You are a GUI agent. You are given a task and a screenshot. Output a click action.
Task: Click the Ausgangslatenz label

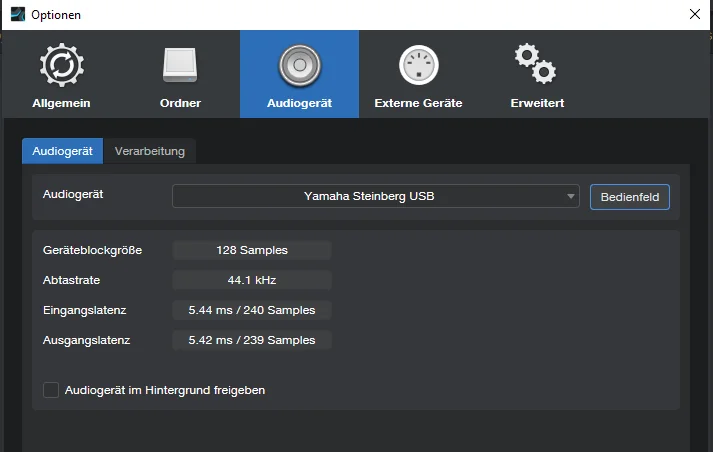click(86, 340)
